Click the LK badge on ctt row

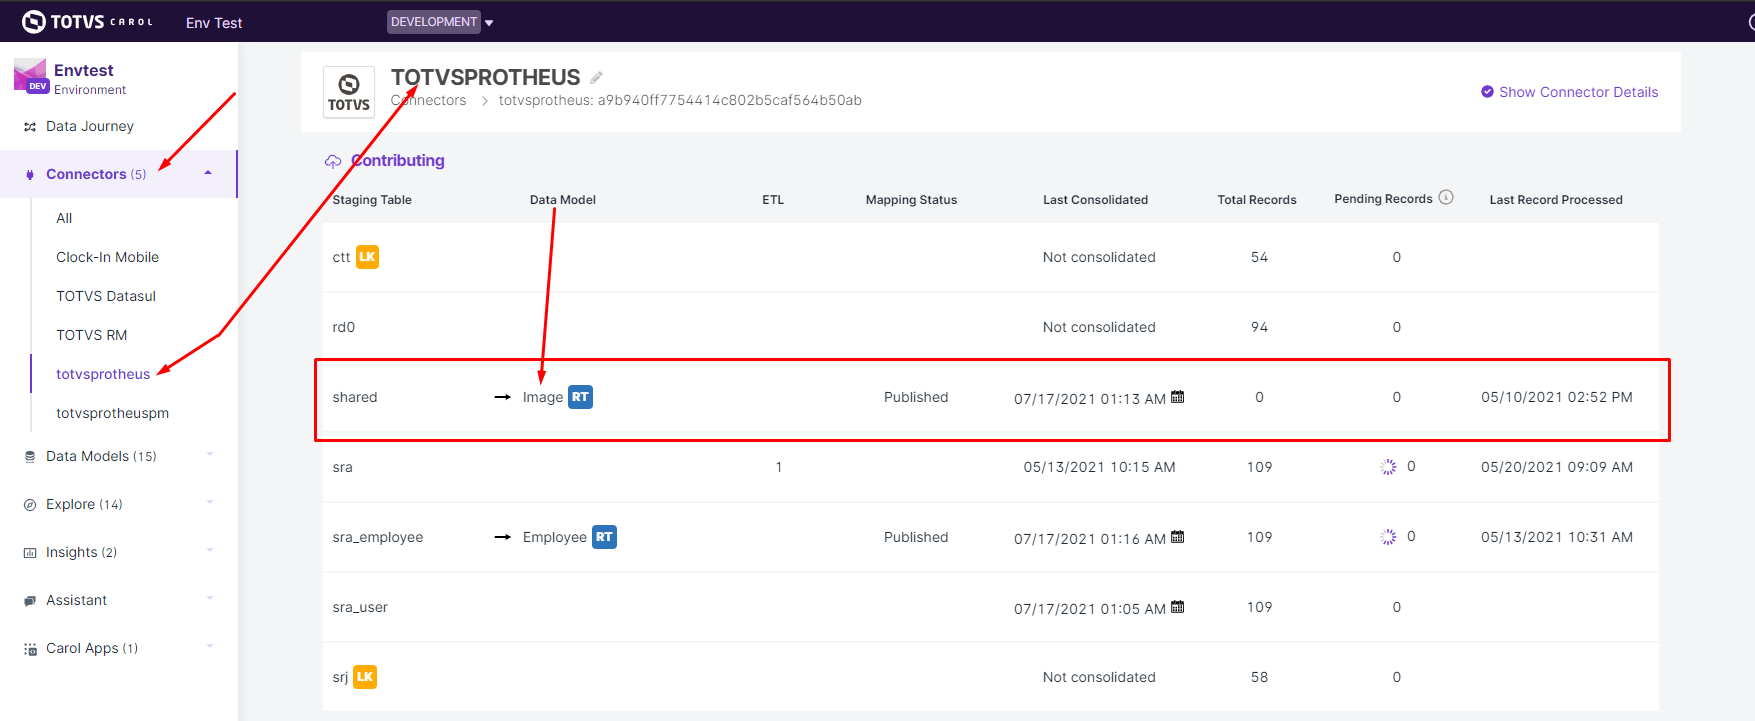pos(368,257)
